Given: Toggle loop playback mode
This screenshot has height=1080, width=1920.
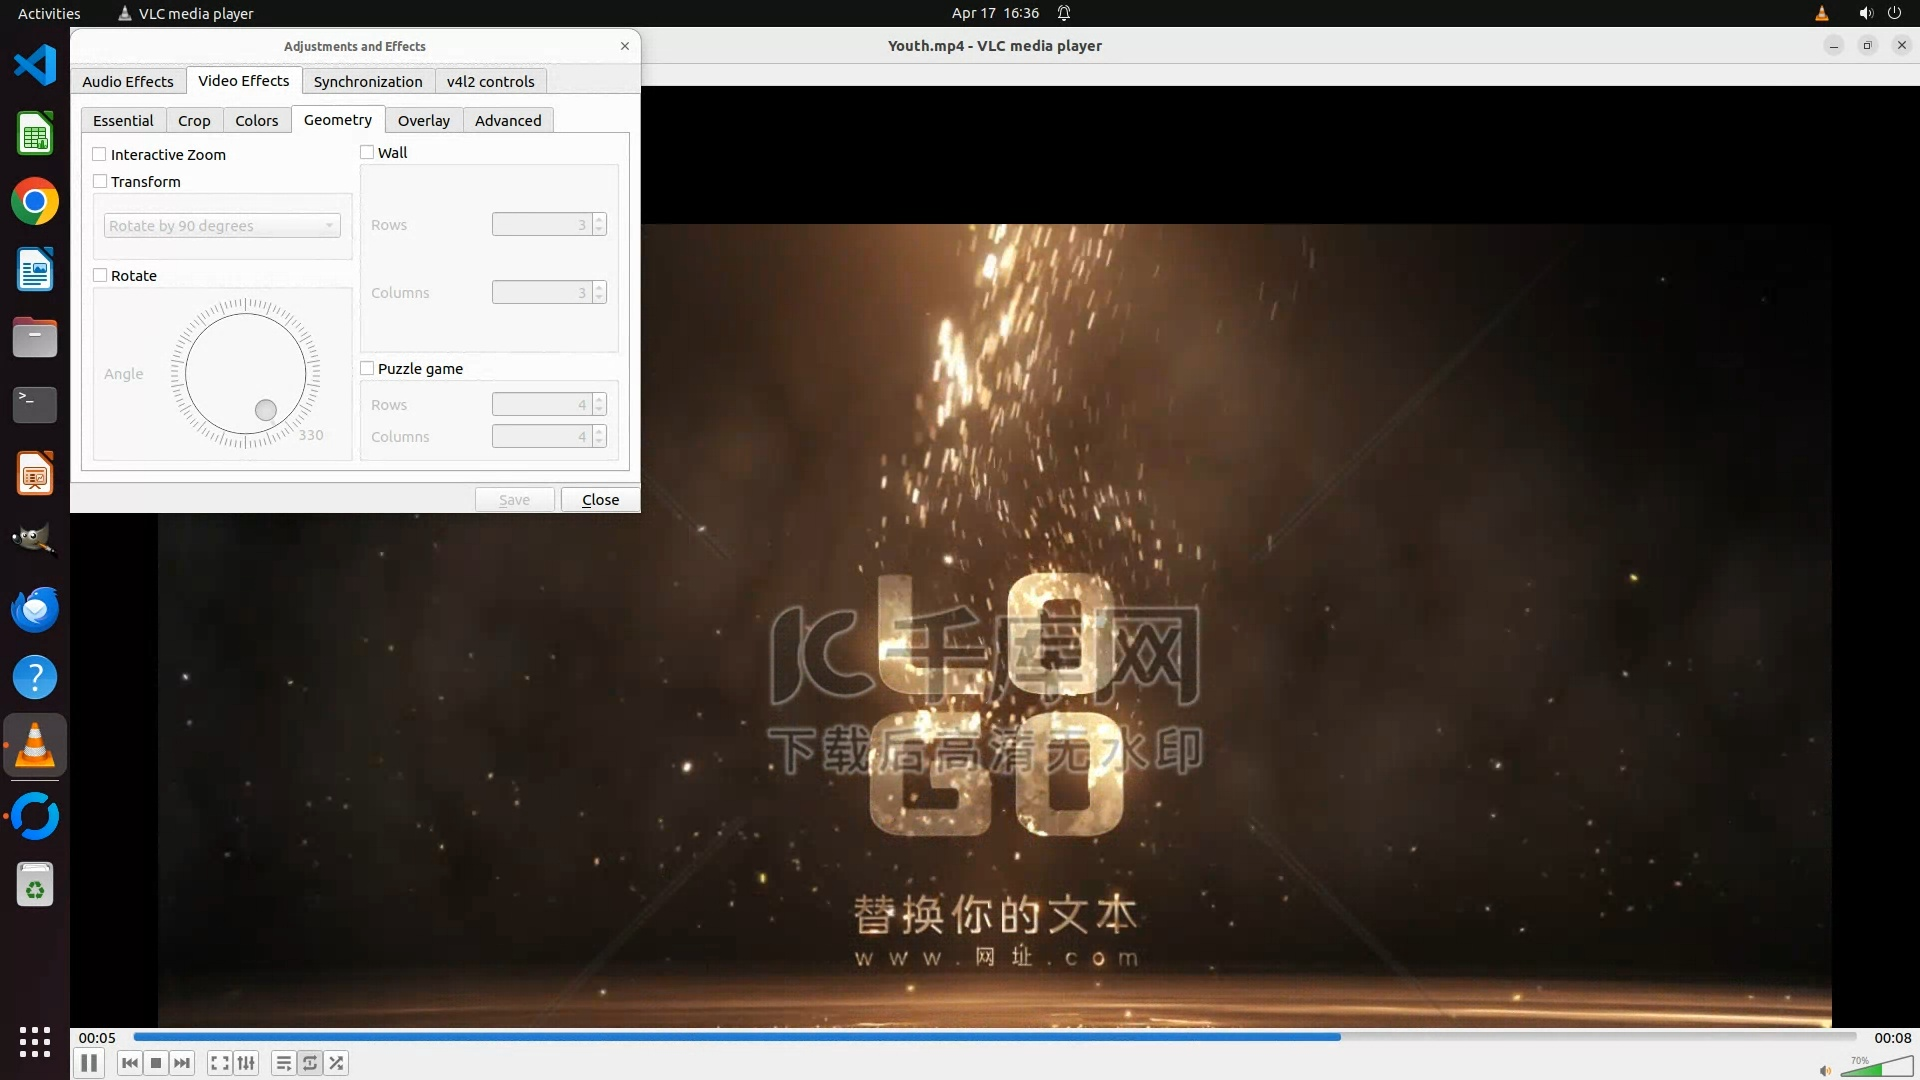Looking at the screenshot, I should (x=310, y=1063).
